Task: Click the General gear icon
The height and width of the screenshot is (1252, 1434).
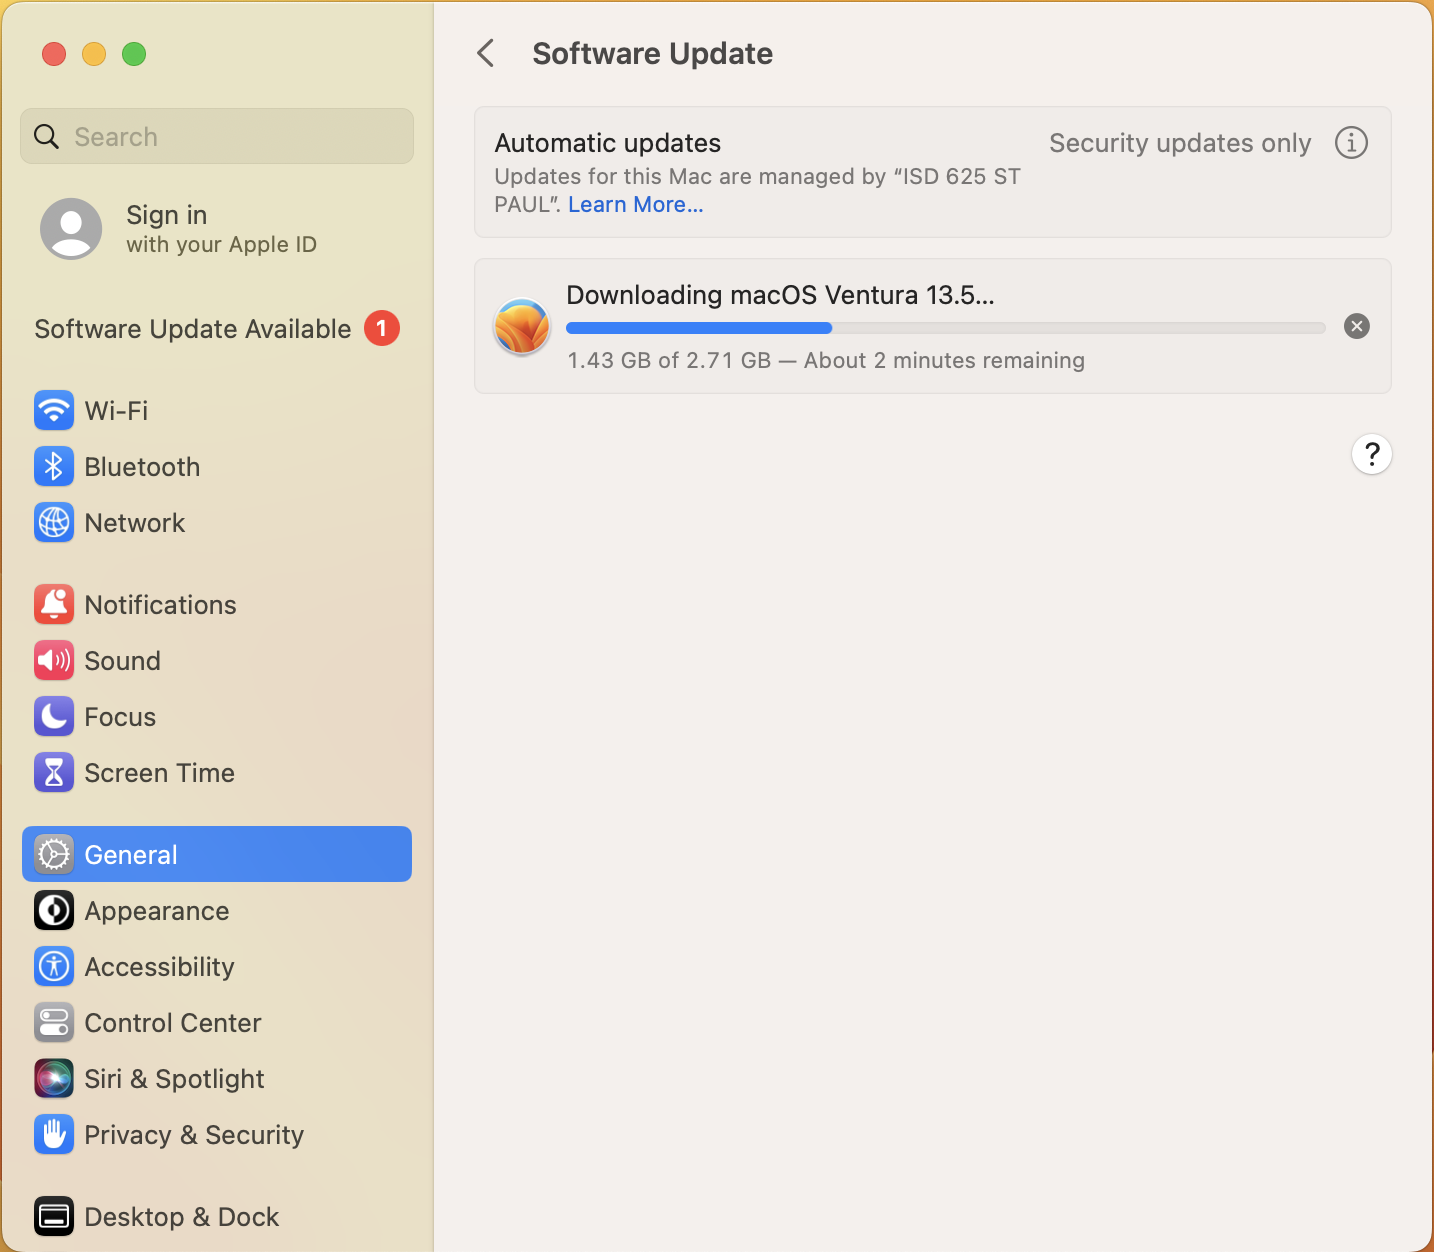Action: [54, 854]
